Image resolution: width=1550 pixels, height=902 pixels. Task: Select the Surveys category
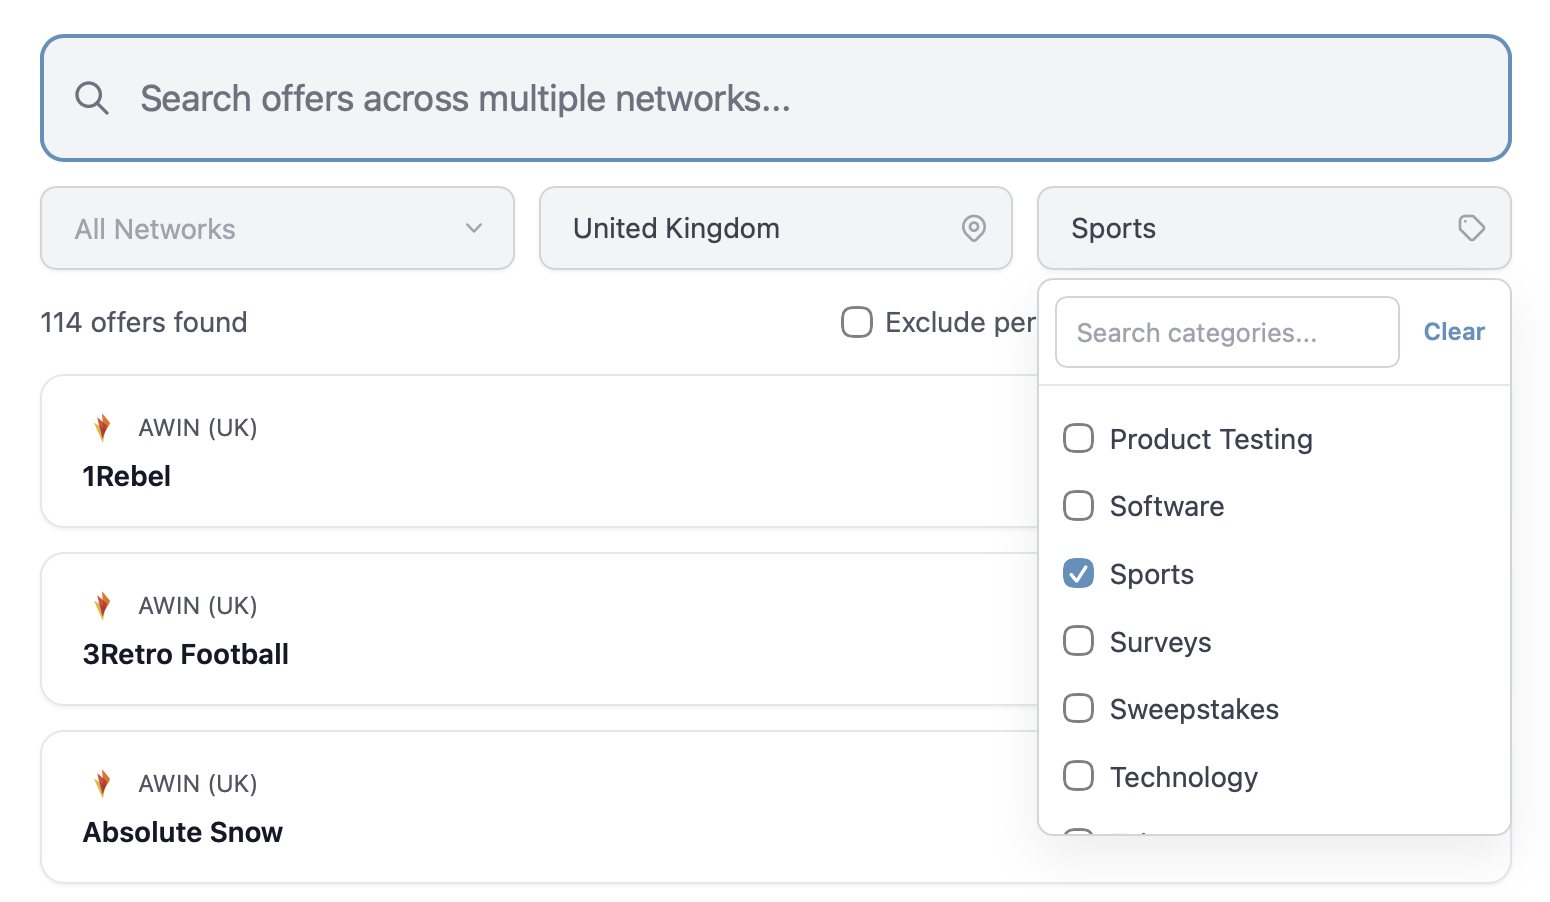point(1078,641)
